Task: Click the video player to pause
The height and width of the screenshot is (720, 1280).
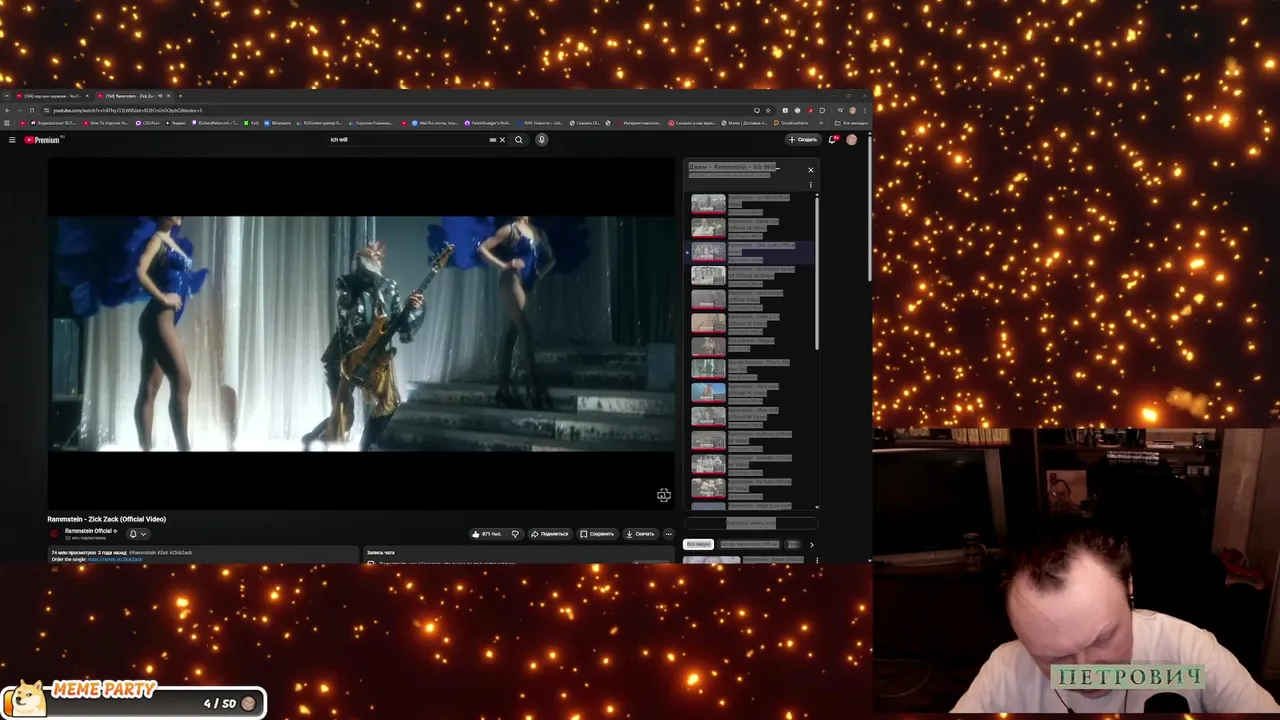Action: [361, 333]
